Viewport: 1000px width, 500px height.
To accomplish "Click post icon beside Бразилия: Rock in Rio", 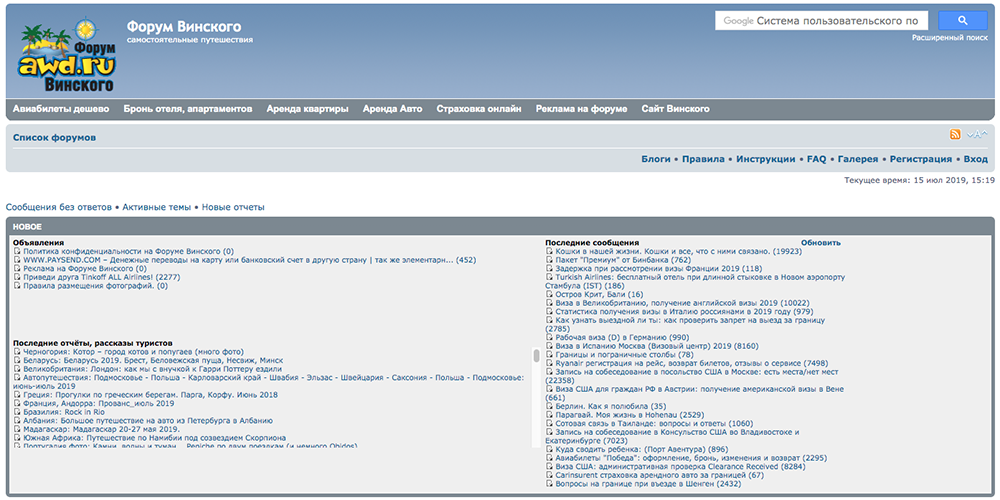I will tap(17, 412).
